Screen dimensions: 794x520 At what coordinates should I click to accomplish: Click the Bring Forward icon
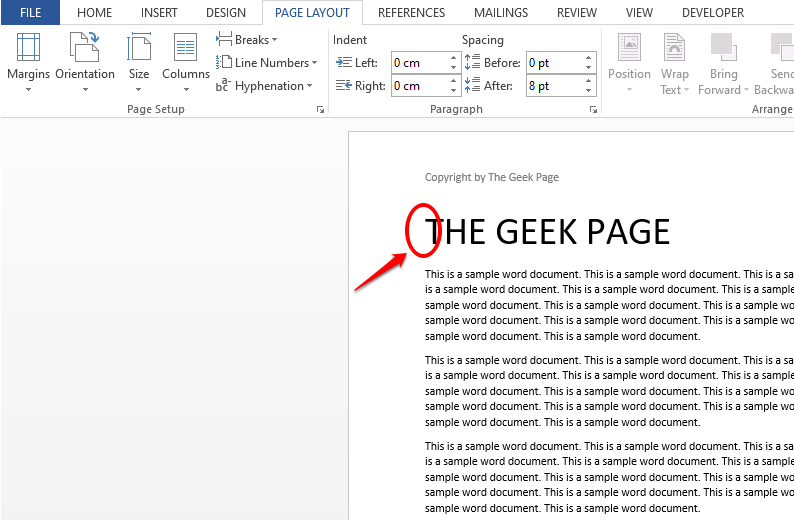[x=724, y=47]
